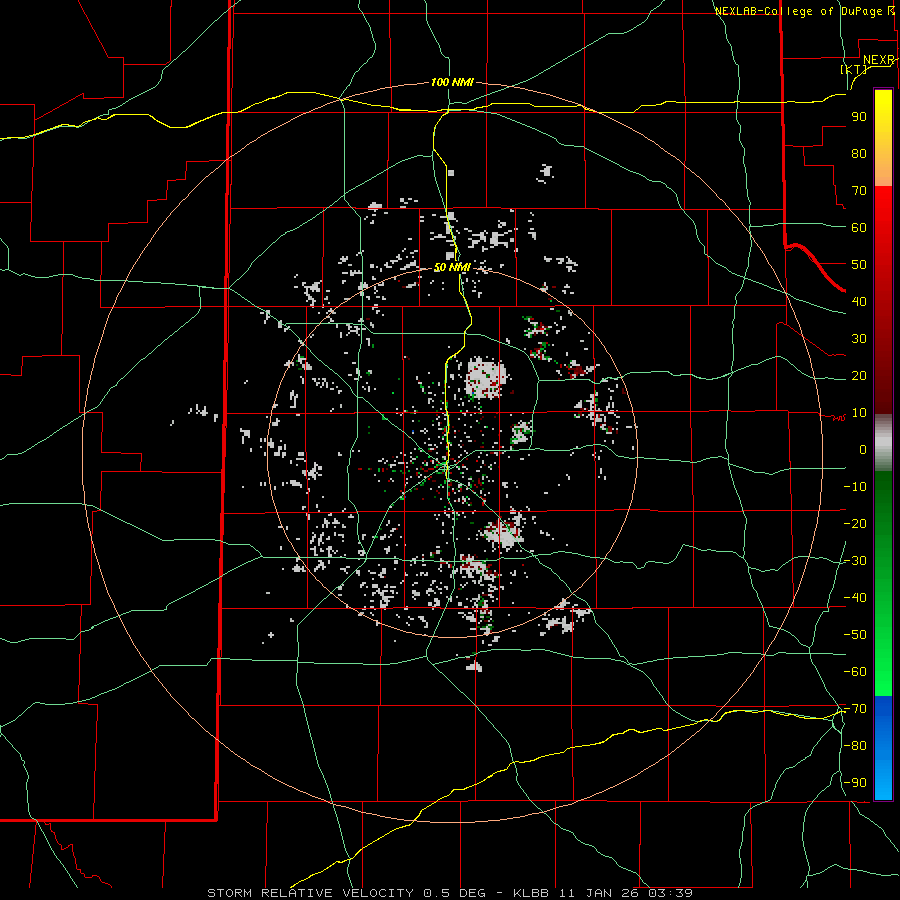Click the -40 scale value
This screenshot has width=900, height=900.
tap(855, 598)
